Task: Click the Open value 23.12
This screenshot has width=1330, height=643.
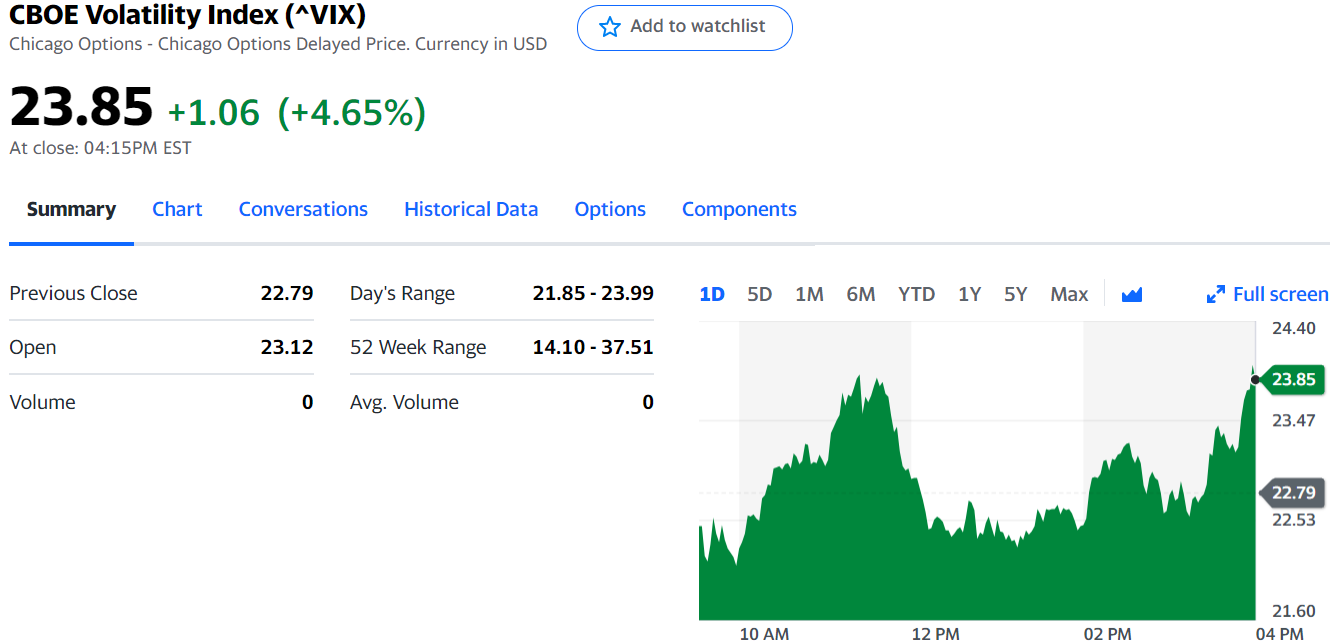Action: point(287,347)
